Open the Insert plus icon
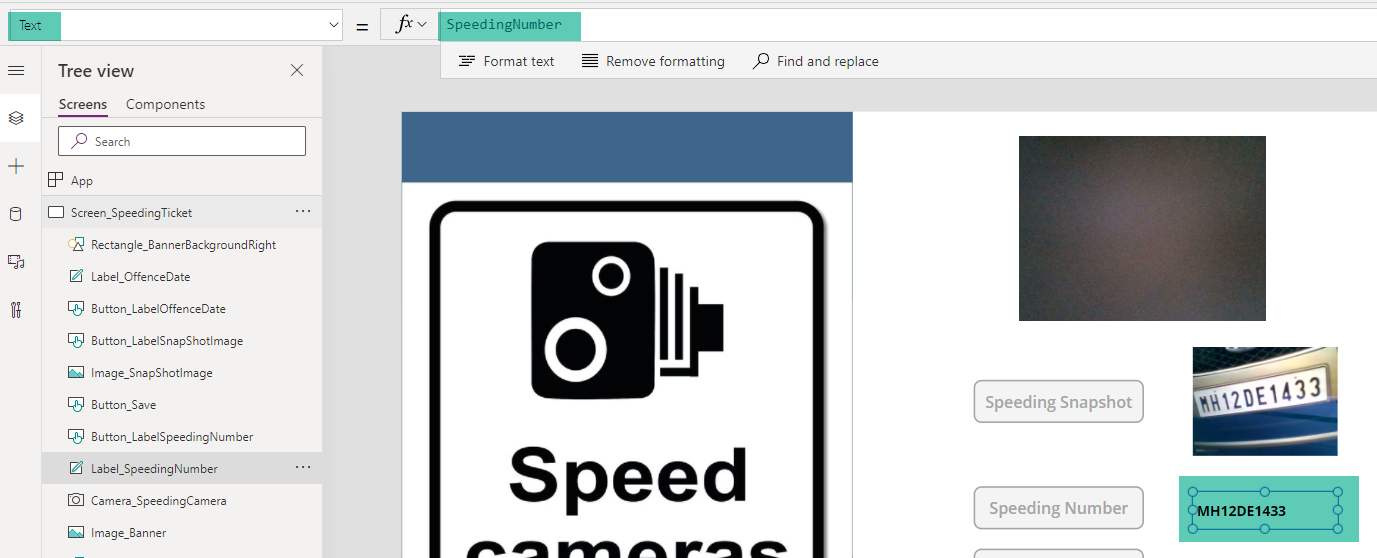Image resolution: width=1377 pixels, height=558 pixels. pyautogui.click(x=15, y=166)
